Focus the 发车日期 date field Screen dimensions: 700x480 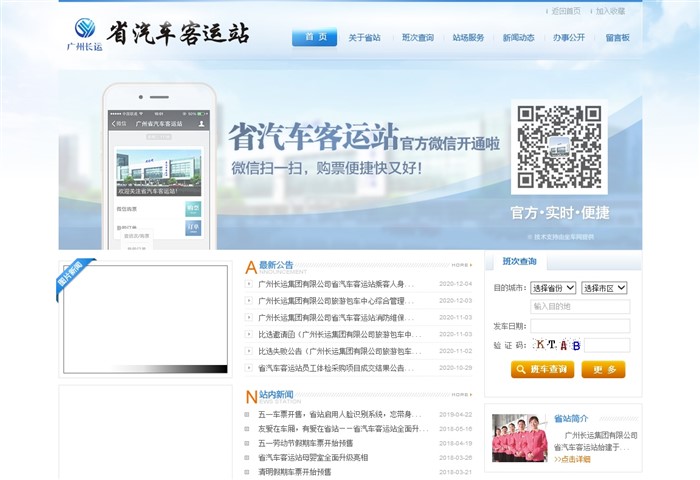coord(580,326)
